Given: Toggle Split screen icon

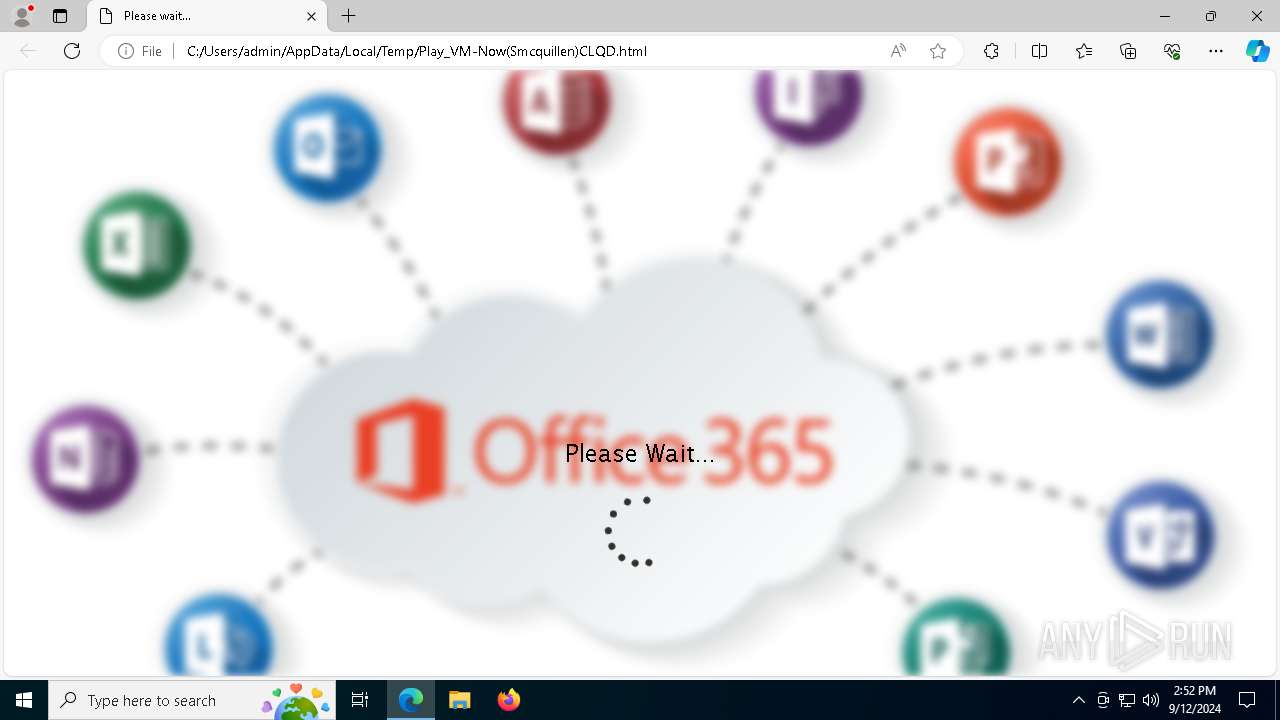Looking at the screenshot, I should [x=1039, y=51].
